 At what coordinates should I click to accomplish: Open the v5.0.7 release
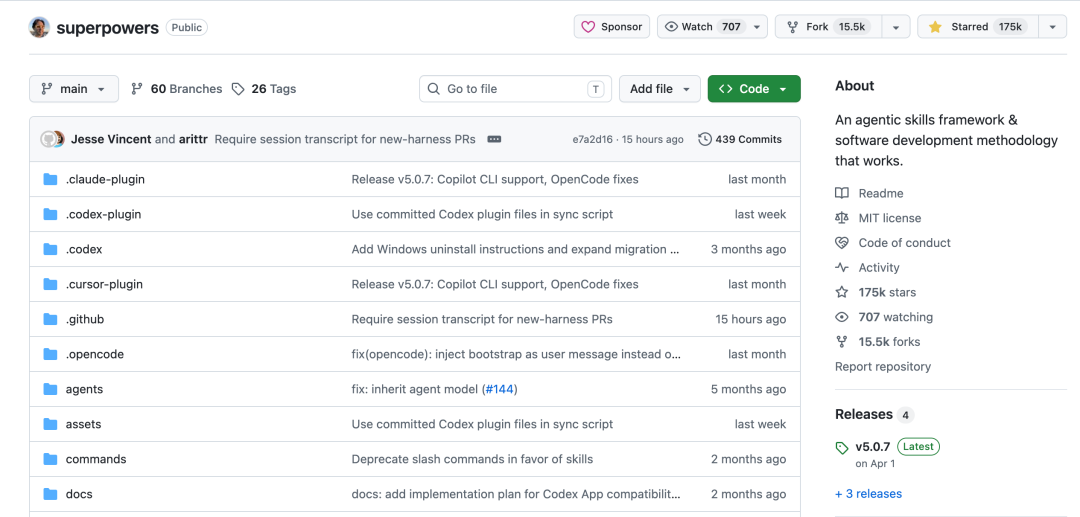873,447
